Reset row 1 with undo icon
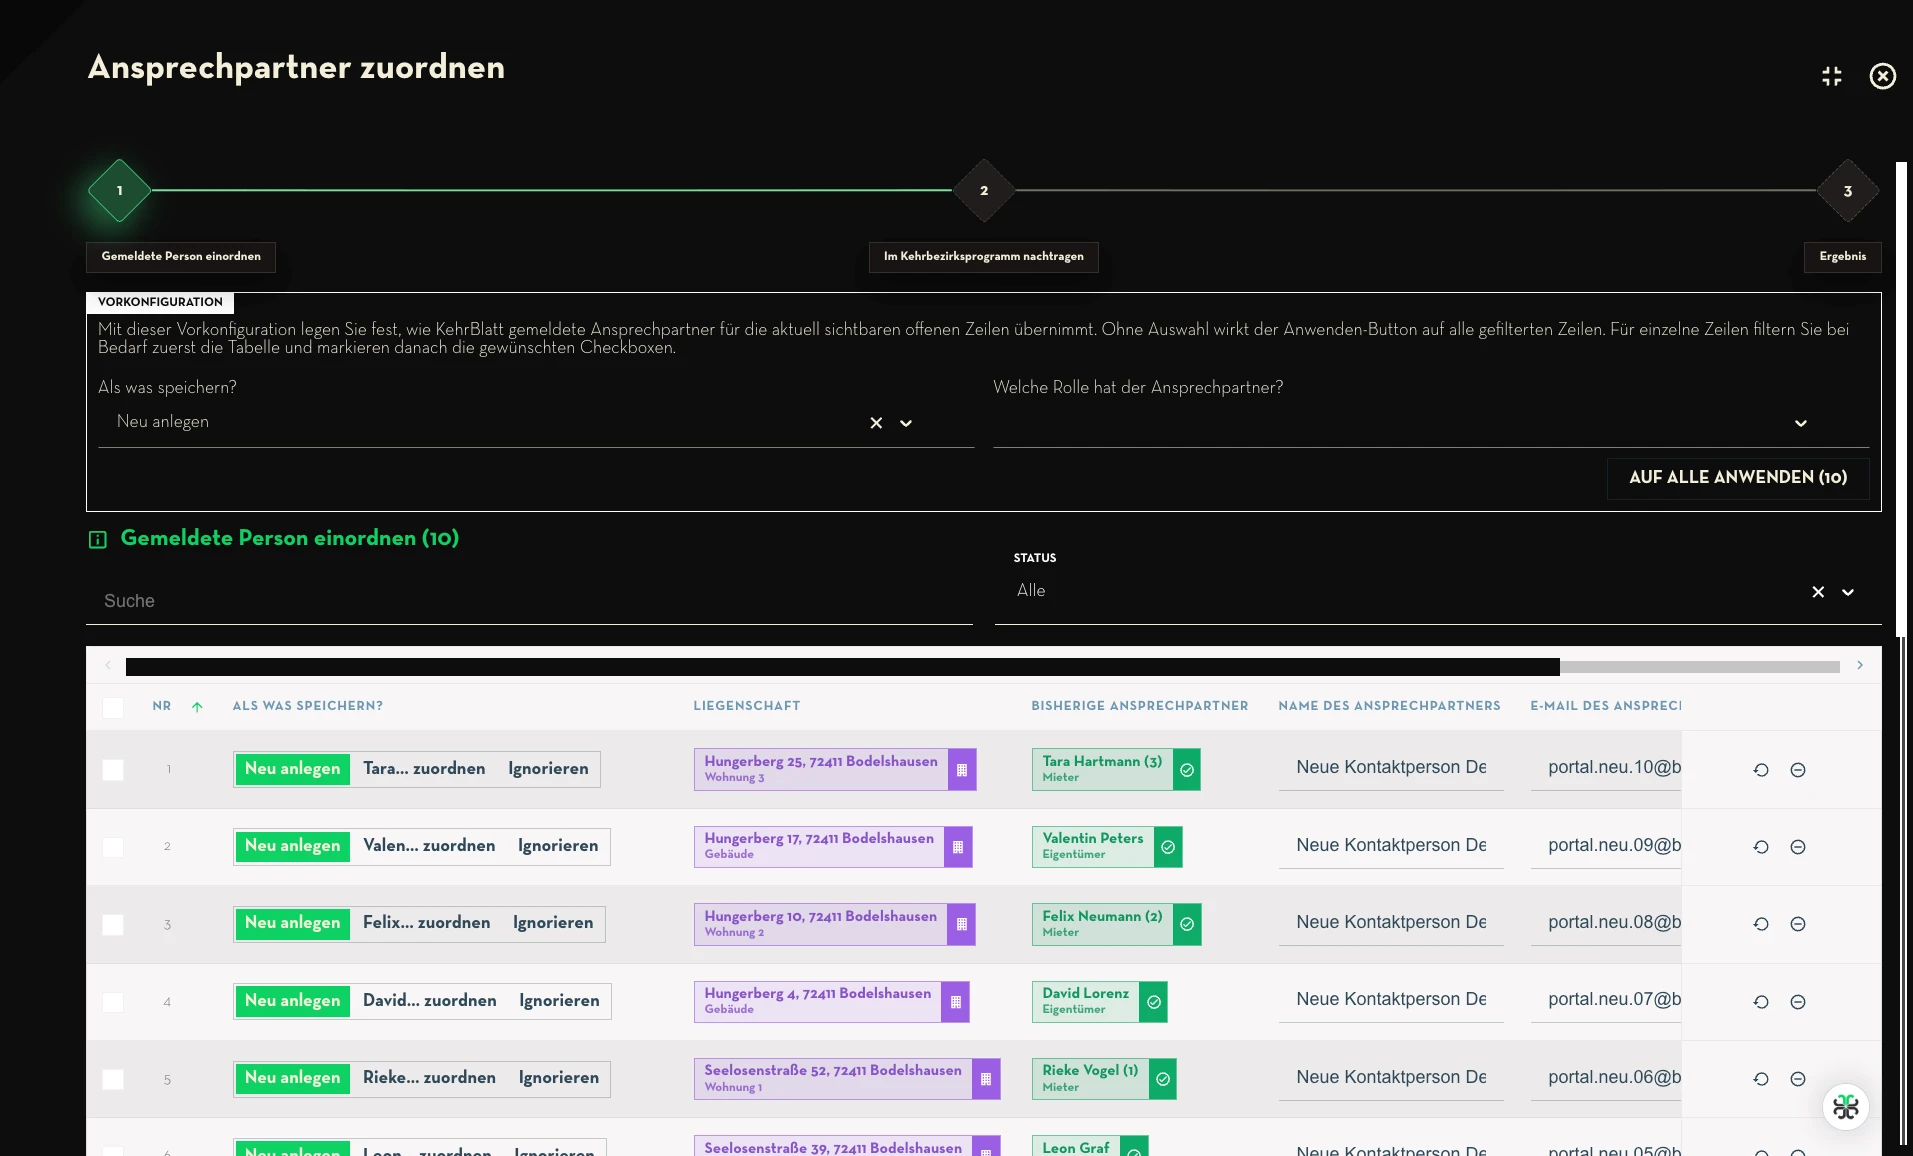The width and height of the screenshot is (1913, 1156). pyautogui.click(x=1761, y=770)
